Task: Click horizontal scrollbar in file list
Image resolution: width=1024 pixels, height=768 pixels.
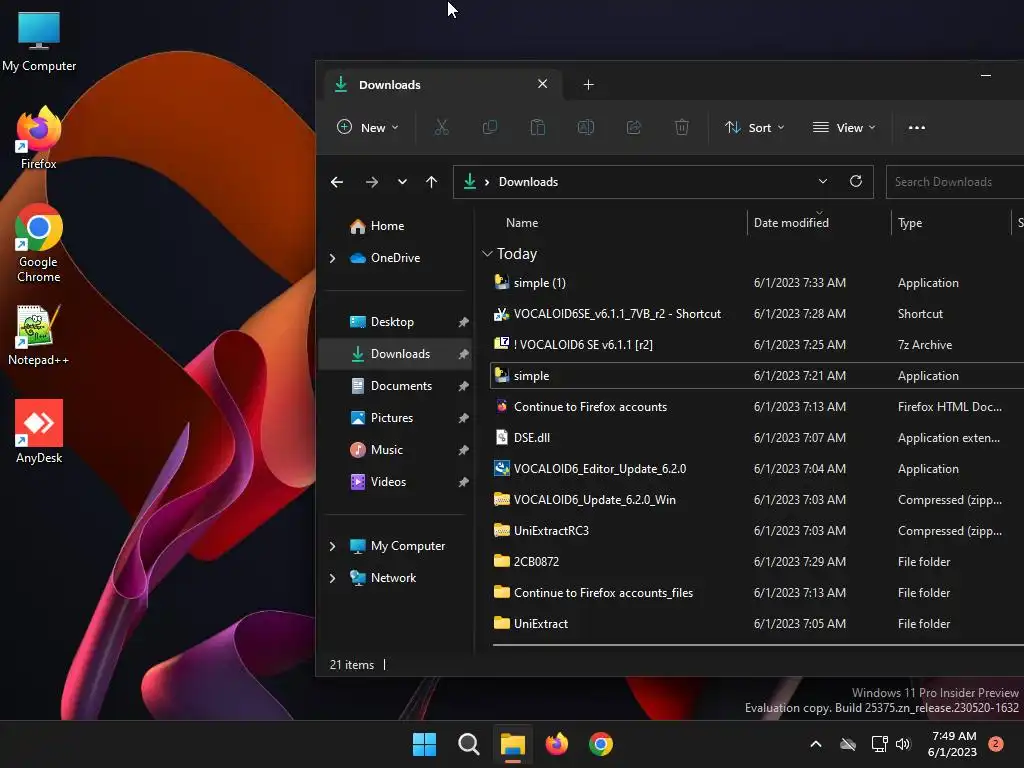Action: (758, 645)
